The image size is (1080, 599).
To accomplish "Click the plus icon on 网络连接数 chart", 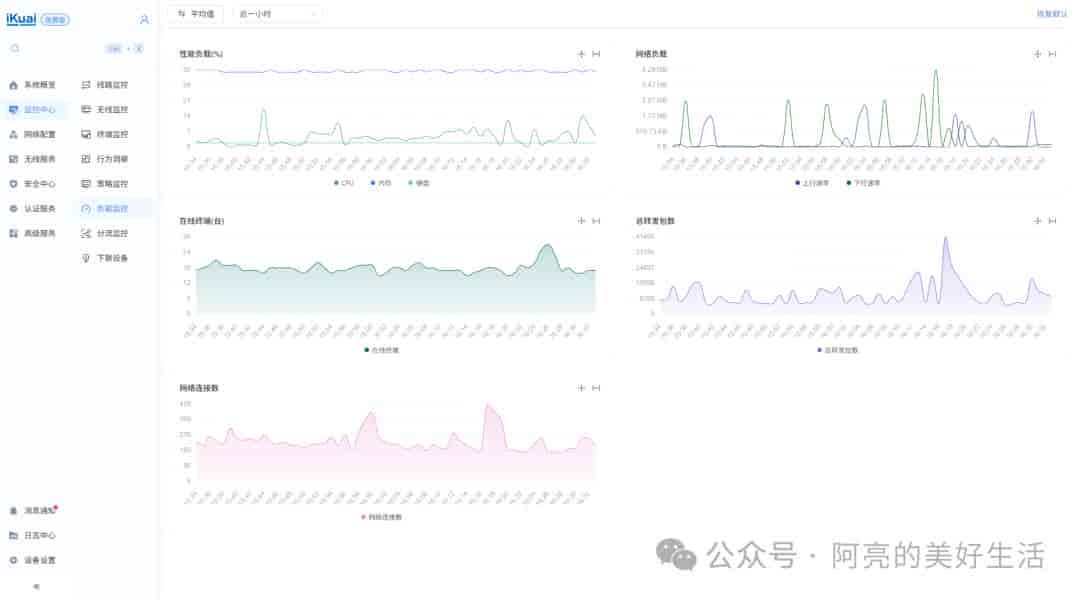I will pyautogui.click(x=581, y=388).
